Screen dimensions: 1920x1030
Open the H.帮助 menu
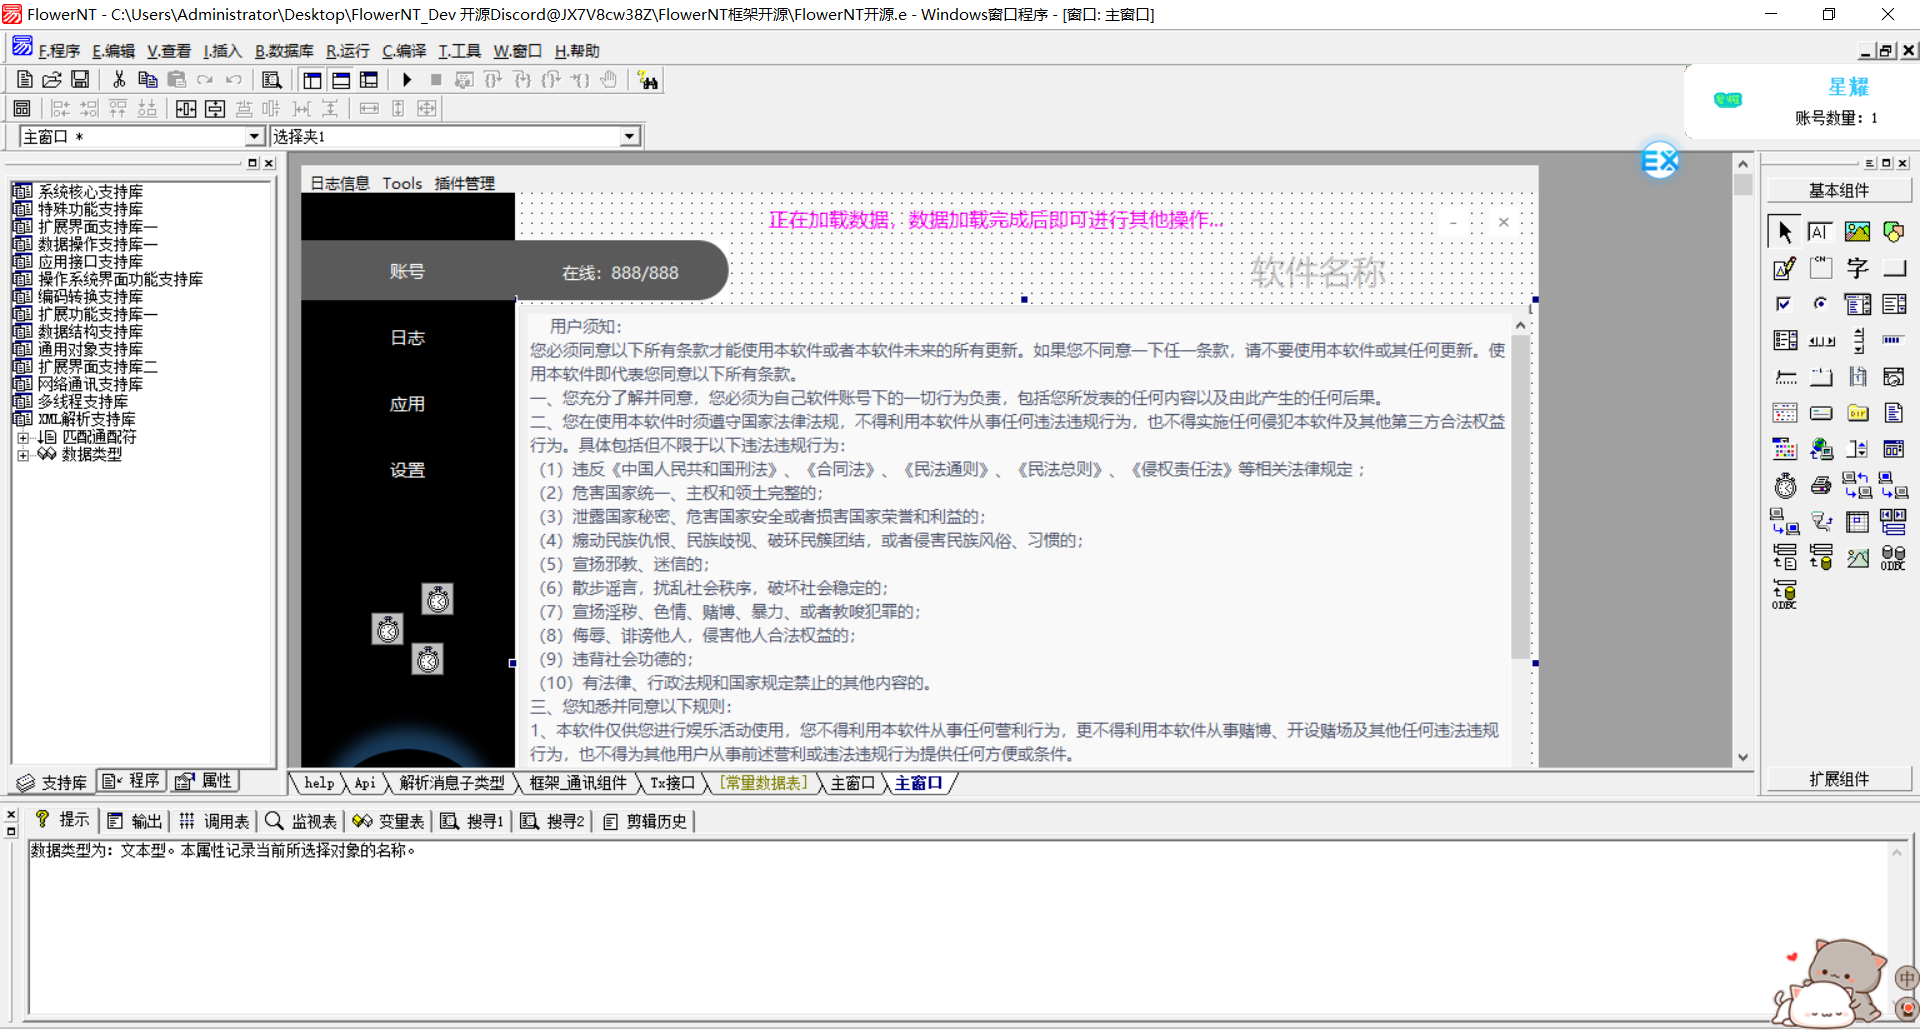click(577, 51)
